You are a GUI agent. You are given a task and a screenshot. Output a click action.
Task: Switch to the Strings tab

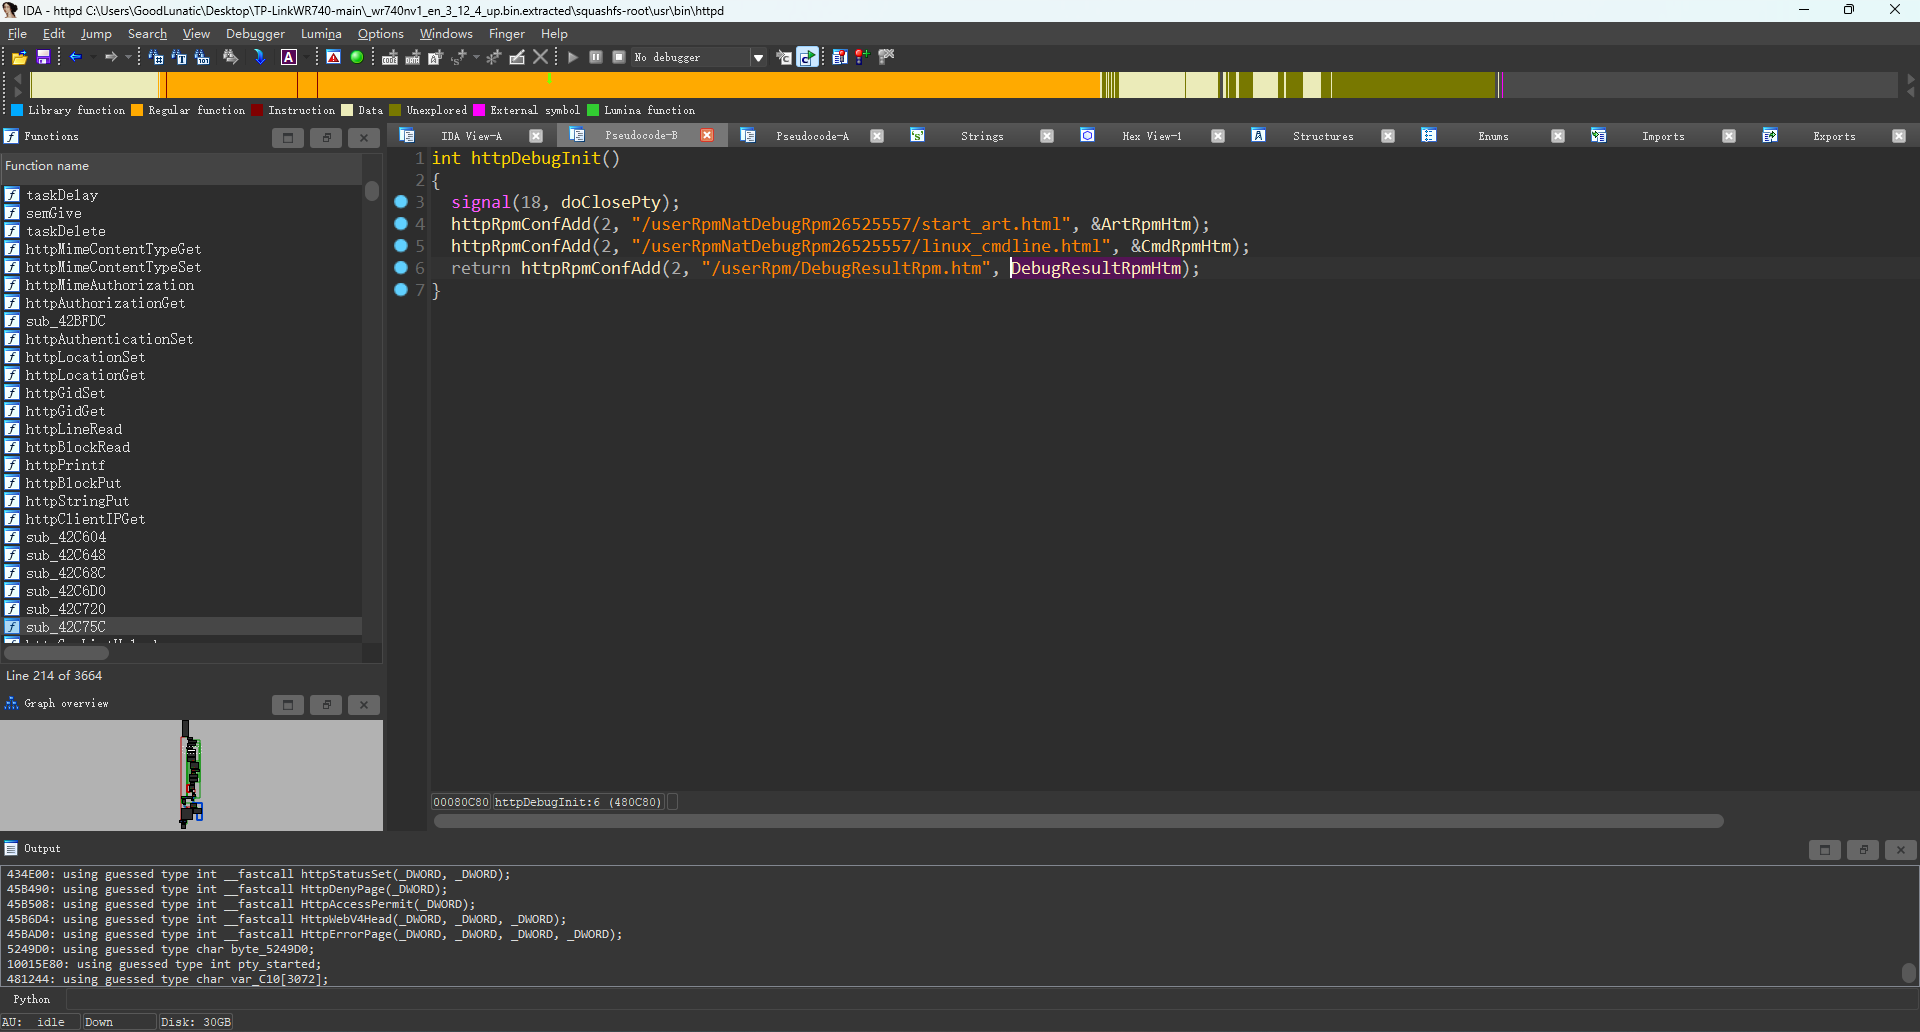click(982, 136)
